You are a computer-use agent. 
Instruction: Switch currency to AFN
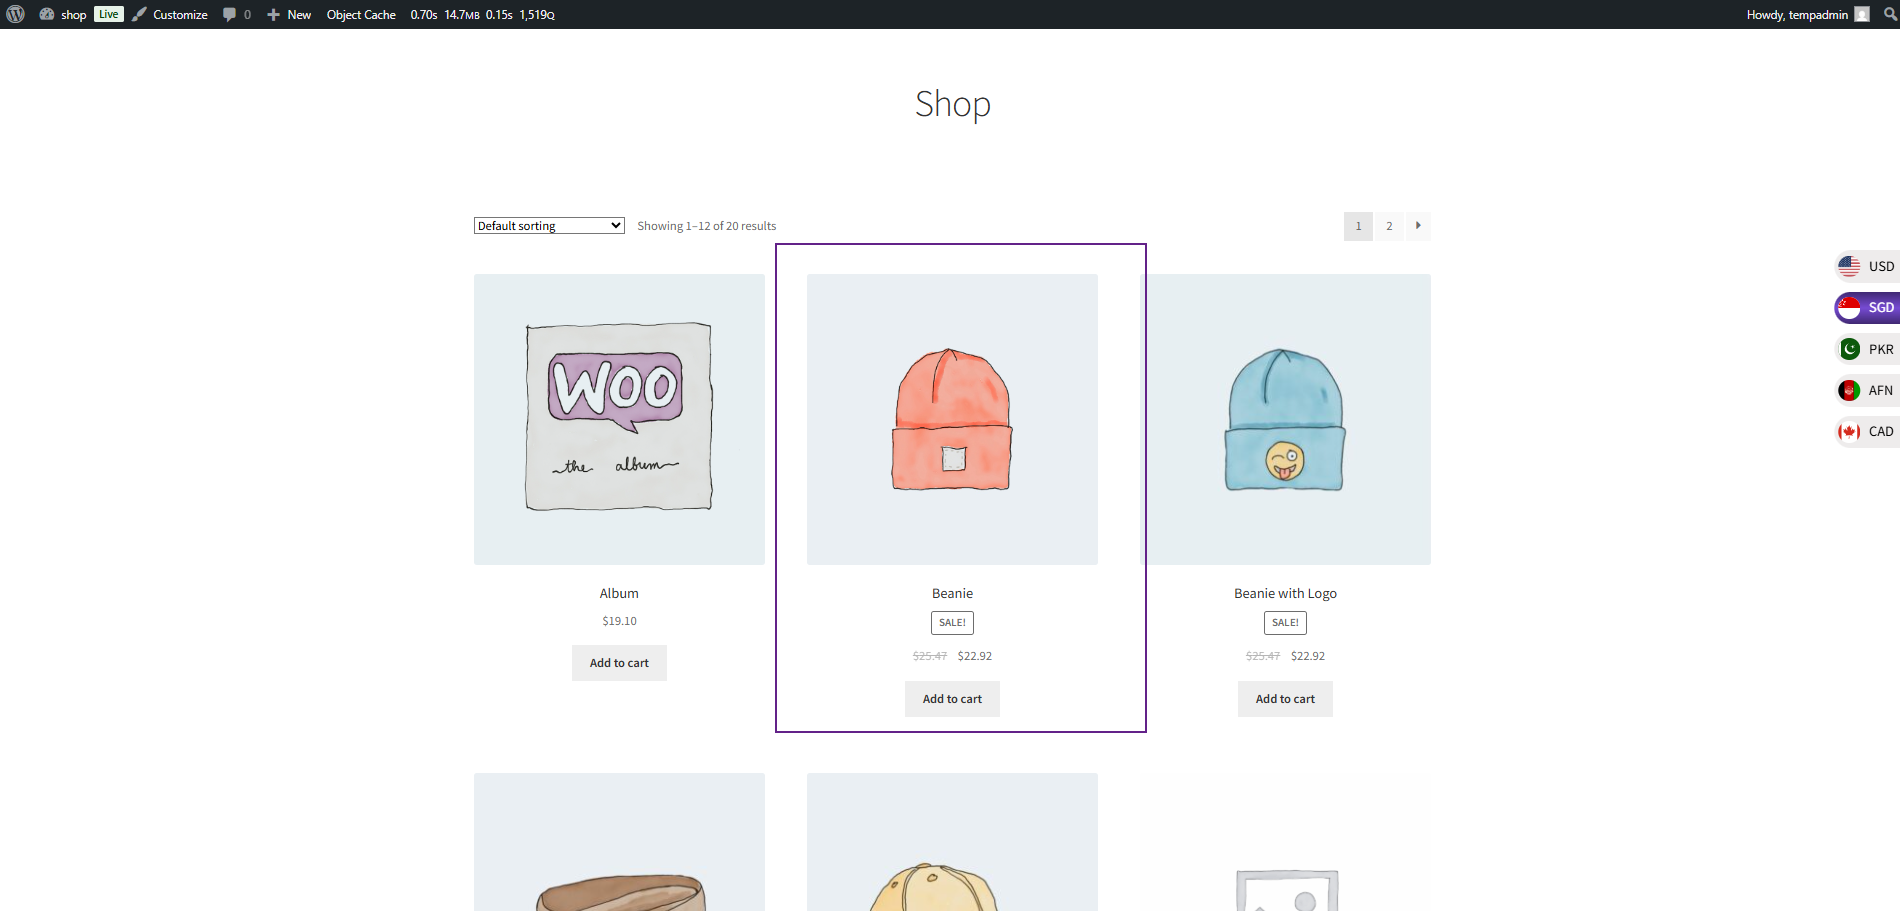point(1868,390)
